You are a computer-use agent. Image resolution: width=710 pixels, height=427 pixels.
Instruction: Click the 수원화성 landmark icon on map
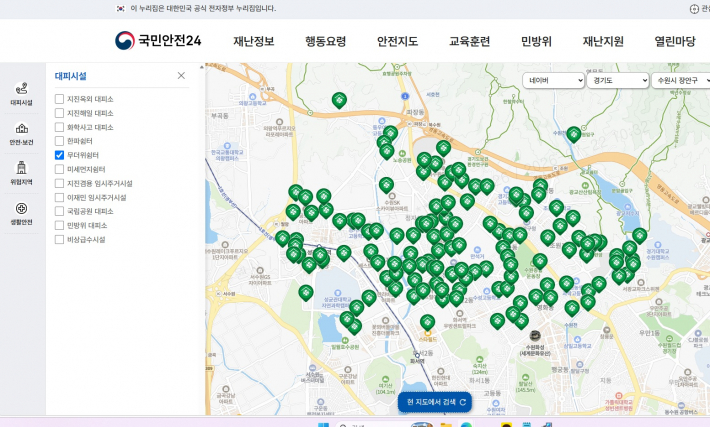pyautogui.click(x=535, y=336)
